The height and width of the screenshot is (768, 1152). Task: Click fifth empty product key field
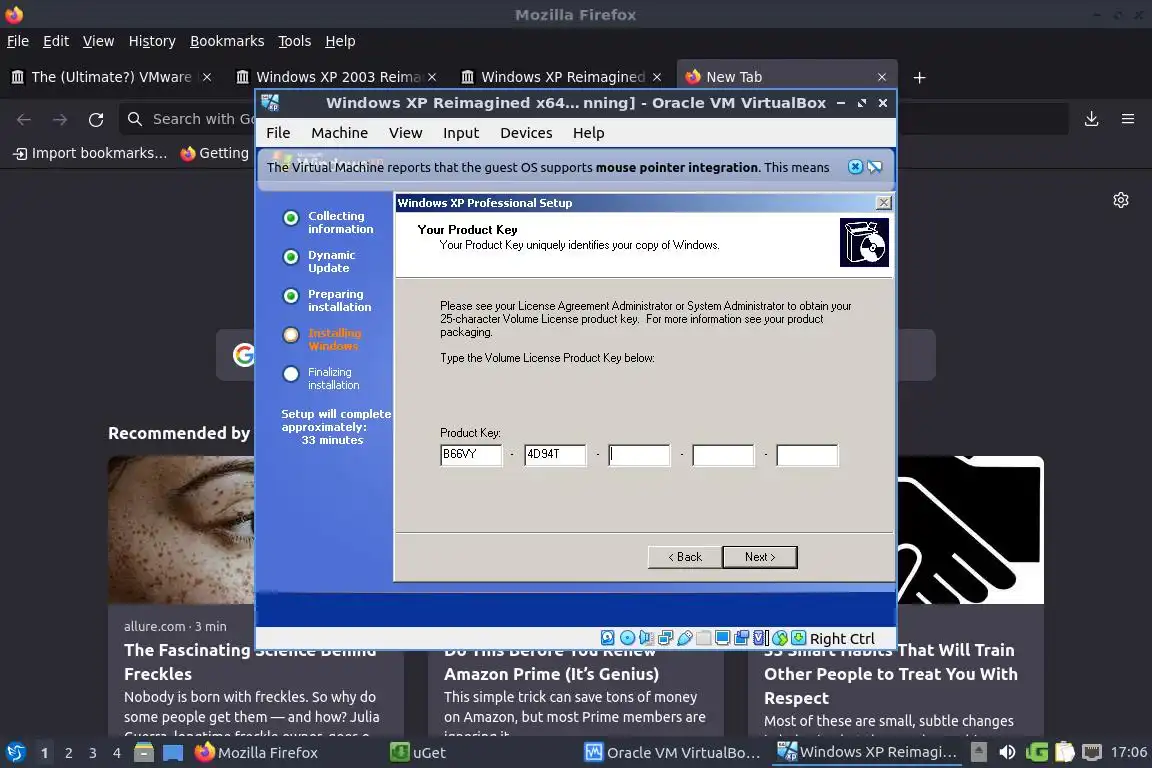click(x=807, y=455)
